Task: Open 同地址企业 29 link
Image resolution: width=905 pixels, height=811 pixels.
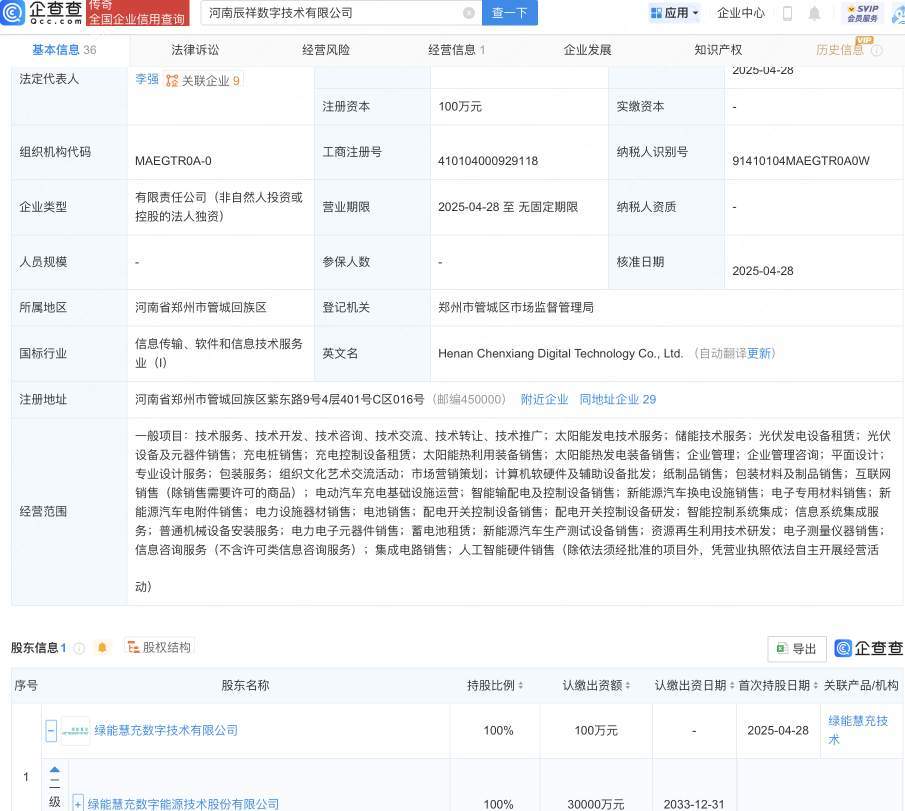Action: (x=618, y=399)
